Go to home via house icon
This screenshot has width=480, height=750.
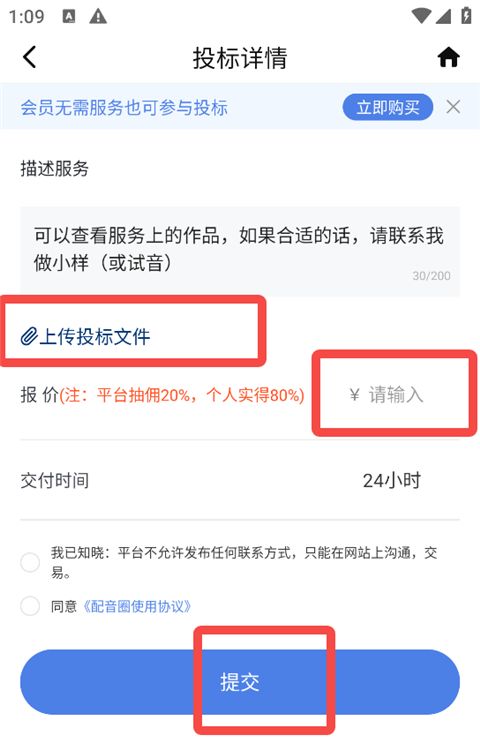pos(448,57)
